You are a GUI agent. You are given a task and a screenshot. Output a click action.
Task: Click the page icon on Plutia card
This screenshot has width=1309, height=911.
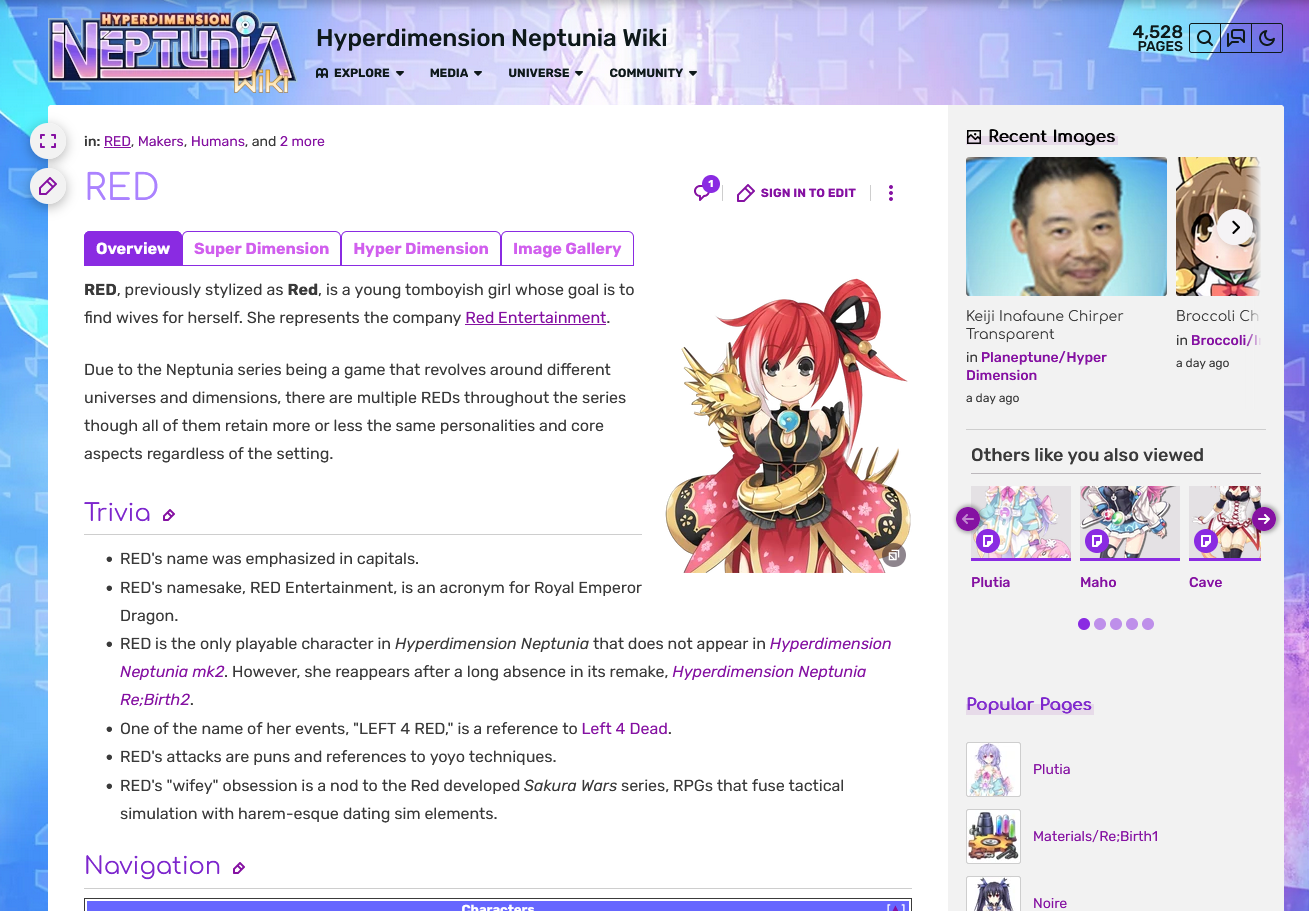[988, 541]
